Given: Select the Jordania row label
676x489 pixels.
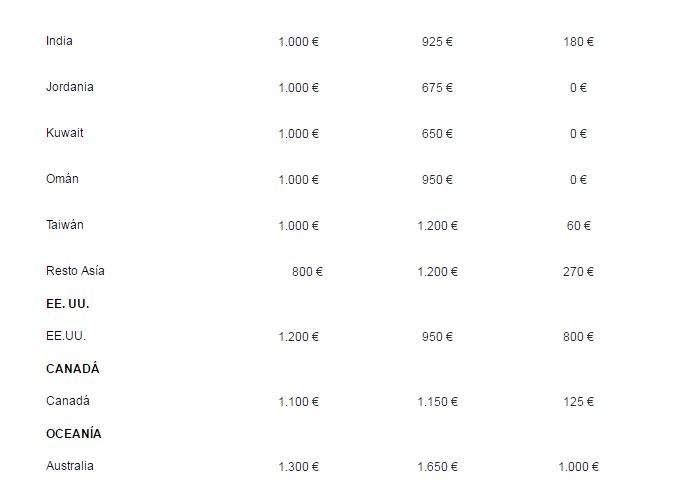Looking at the screenshot, I should 70,87.
